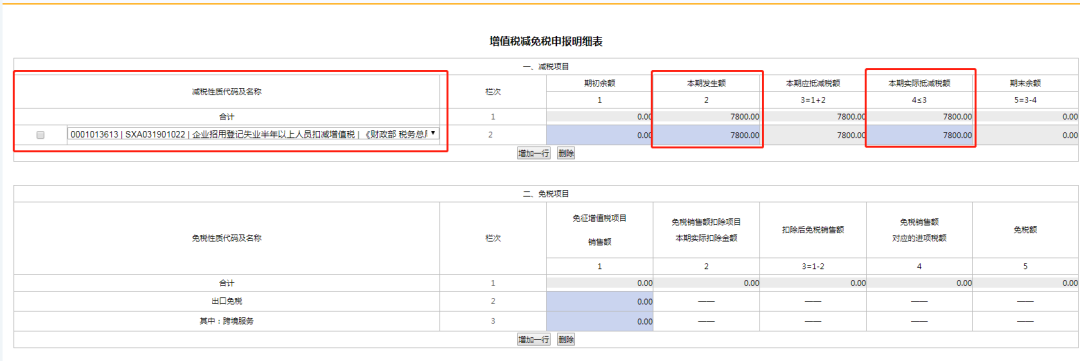Click the 合计 row label in 免税项目
1080x361 pixels.
click(x=226, y=282)
